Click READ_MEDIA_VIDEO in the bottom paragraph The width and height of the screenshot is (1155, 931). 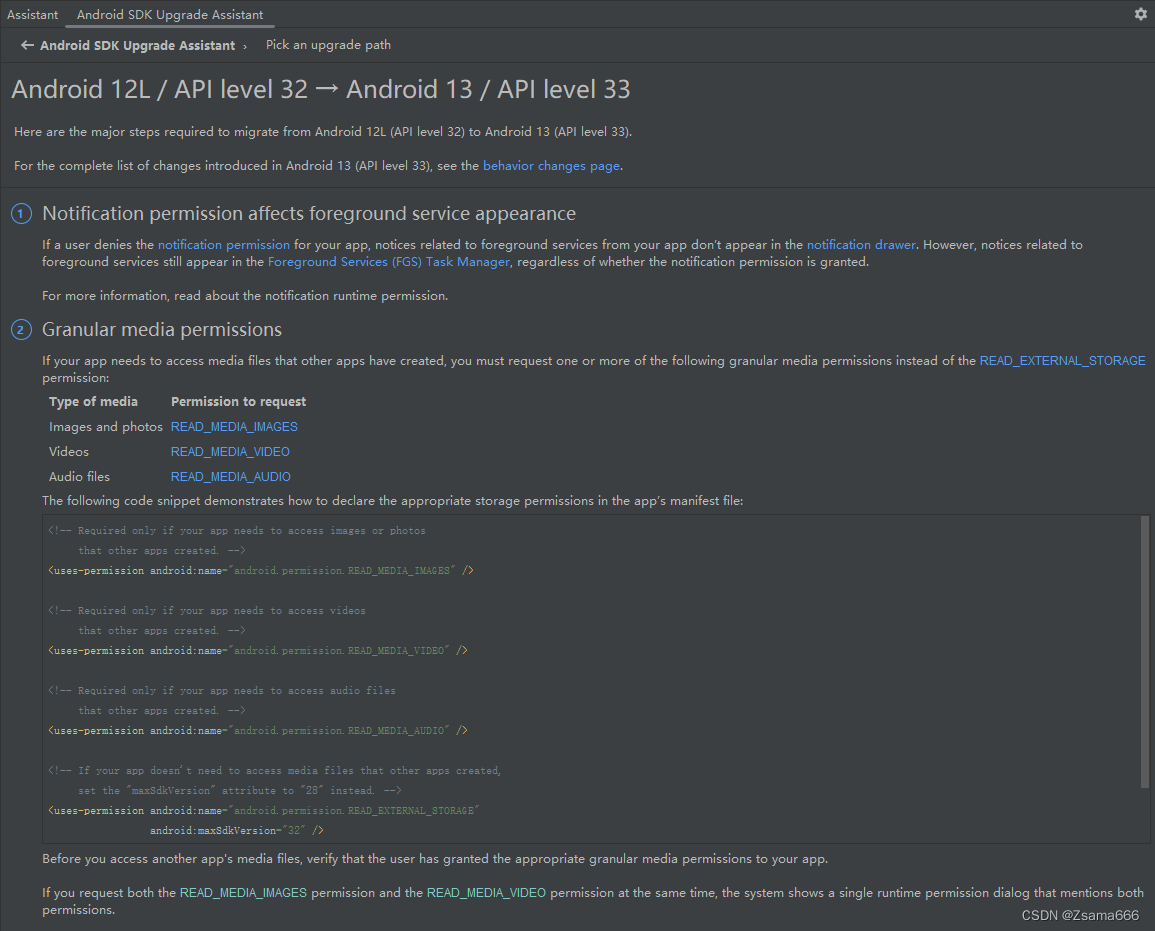pyautogui.click(x=486, y=892)
